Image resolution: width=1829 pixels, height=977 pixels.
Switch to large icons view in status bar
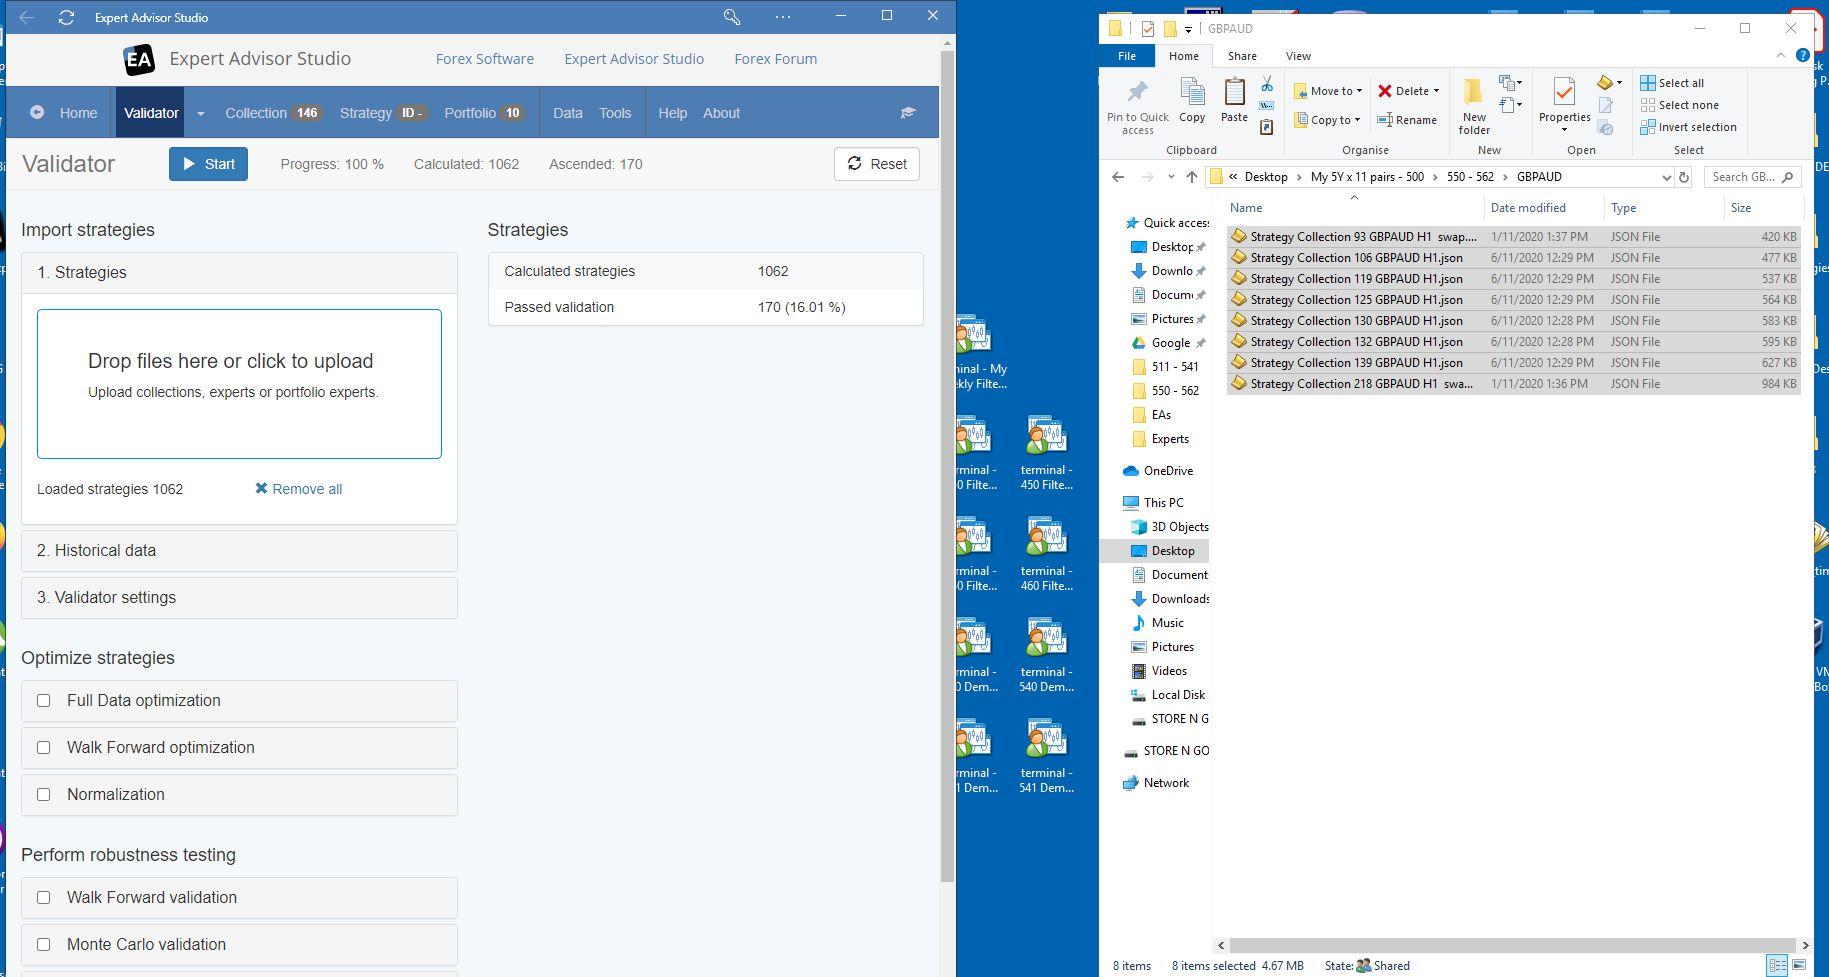1799,965
